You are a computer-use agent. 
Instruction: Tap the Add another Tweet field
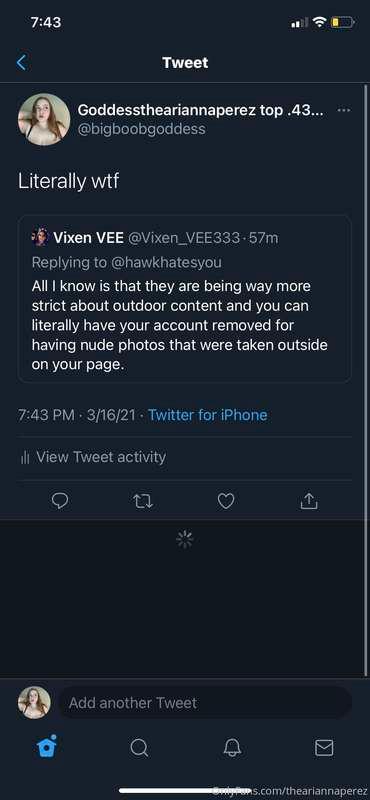pos(205,703)
